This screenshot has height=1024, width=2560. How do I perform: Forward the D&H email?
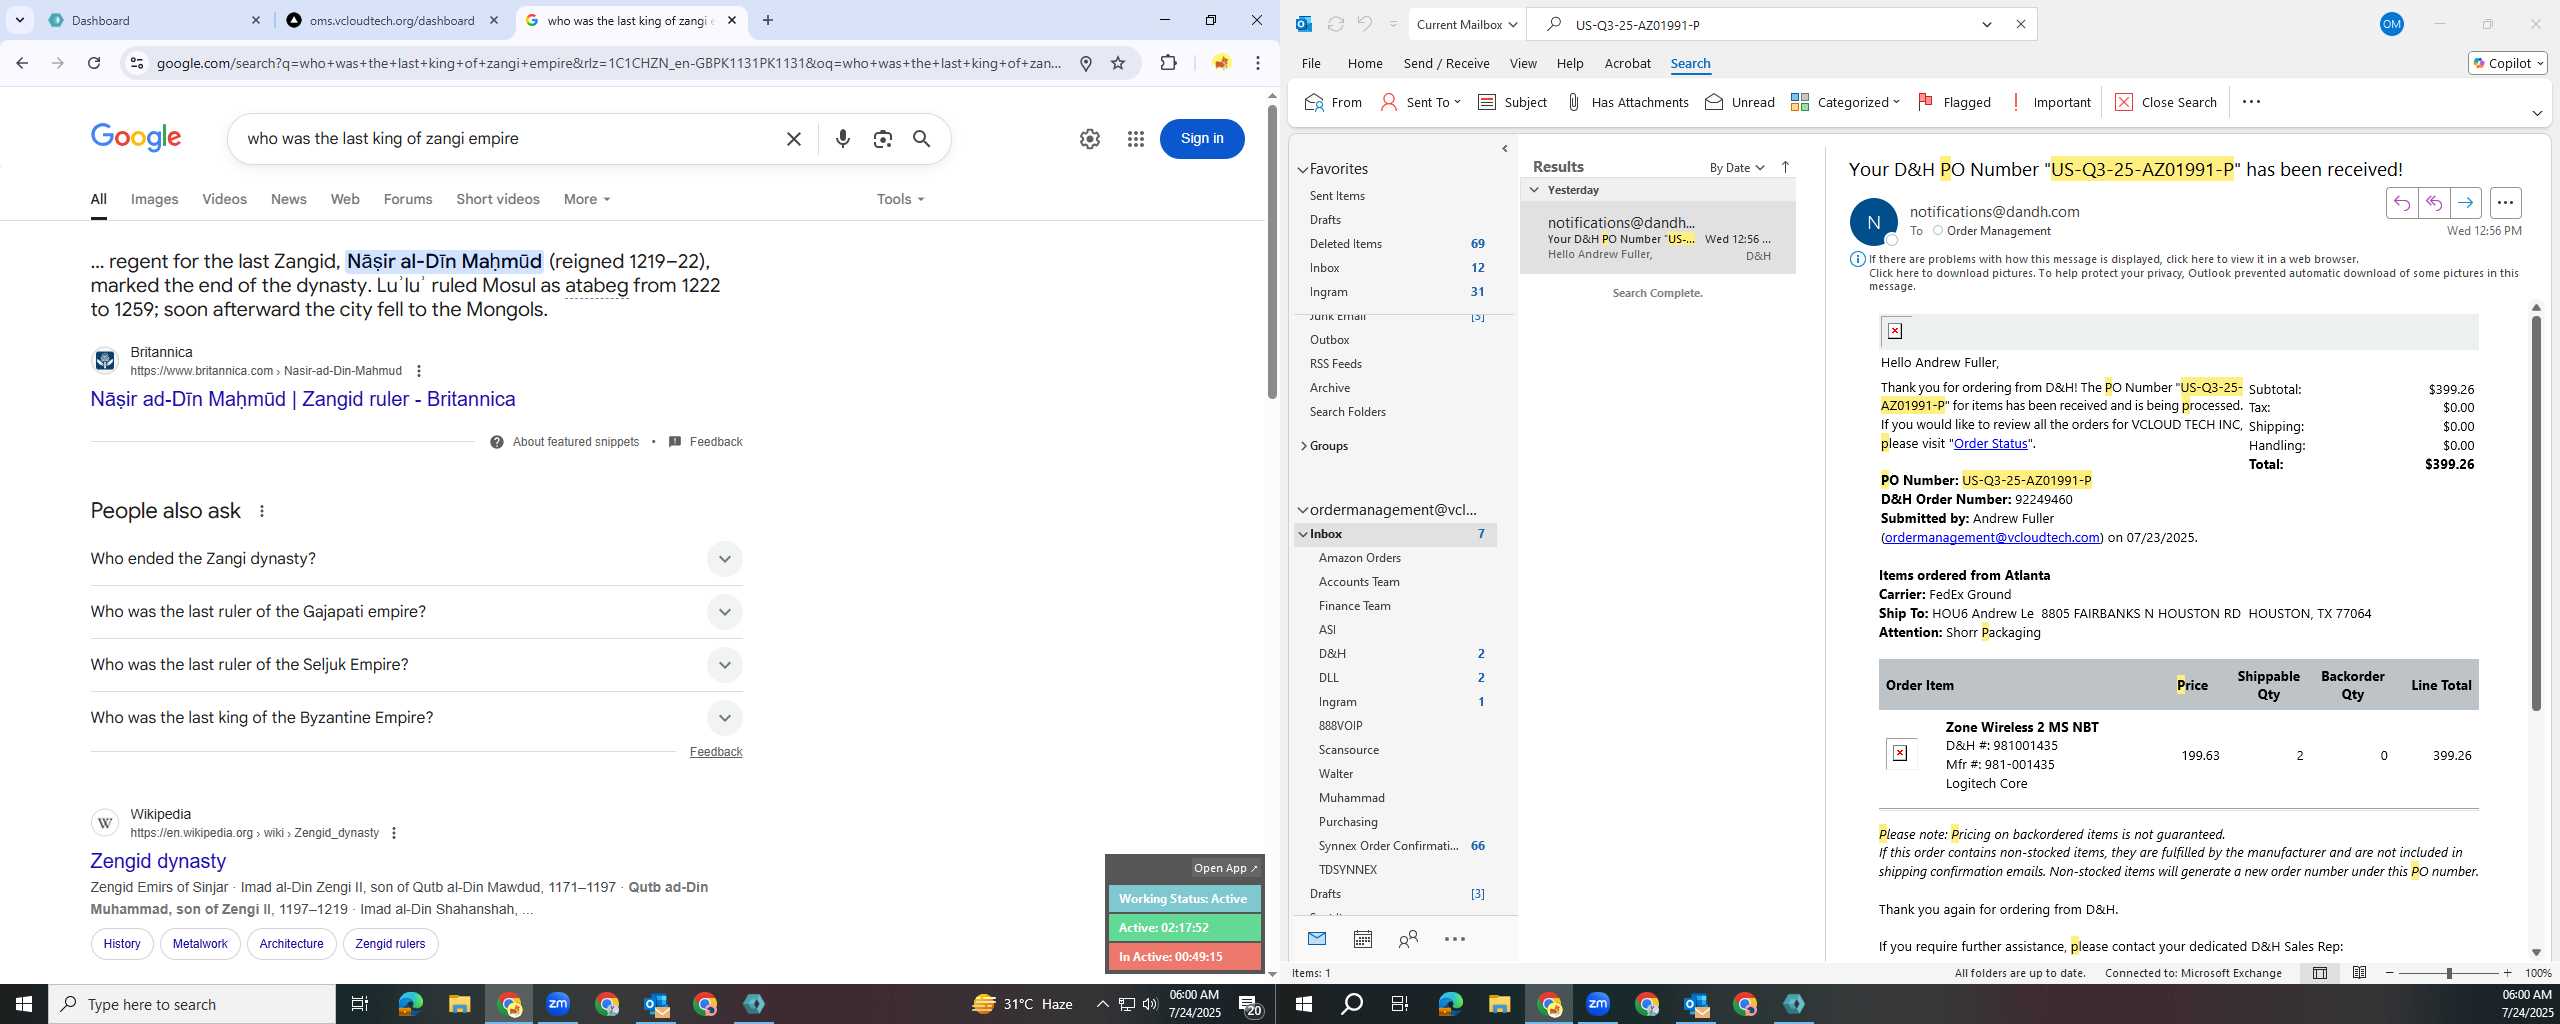(x=2465, y=203)
